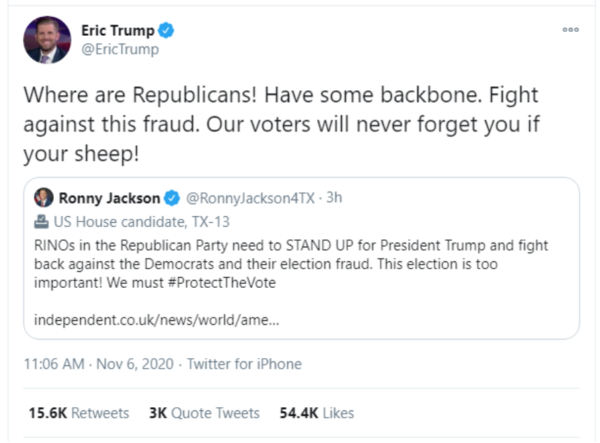The width and height of the screenshot is (600, 443).
Task: View the 54.4K Likes list
Action: point(316,412)
